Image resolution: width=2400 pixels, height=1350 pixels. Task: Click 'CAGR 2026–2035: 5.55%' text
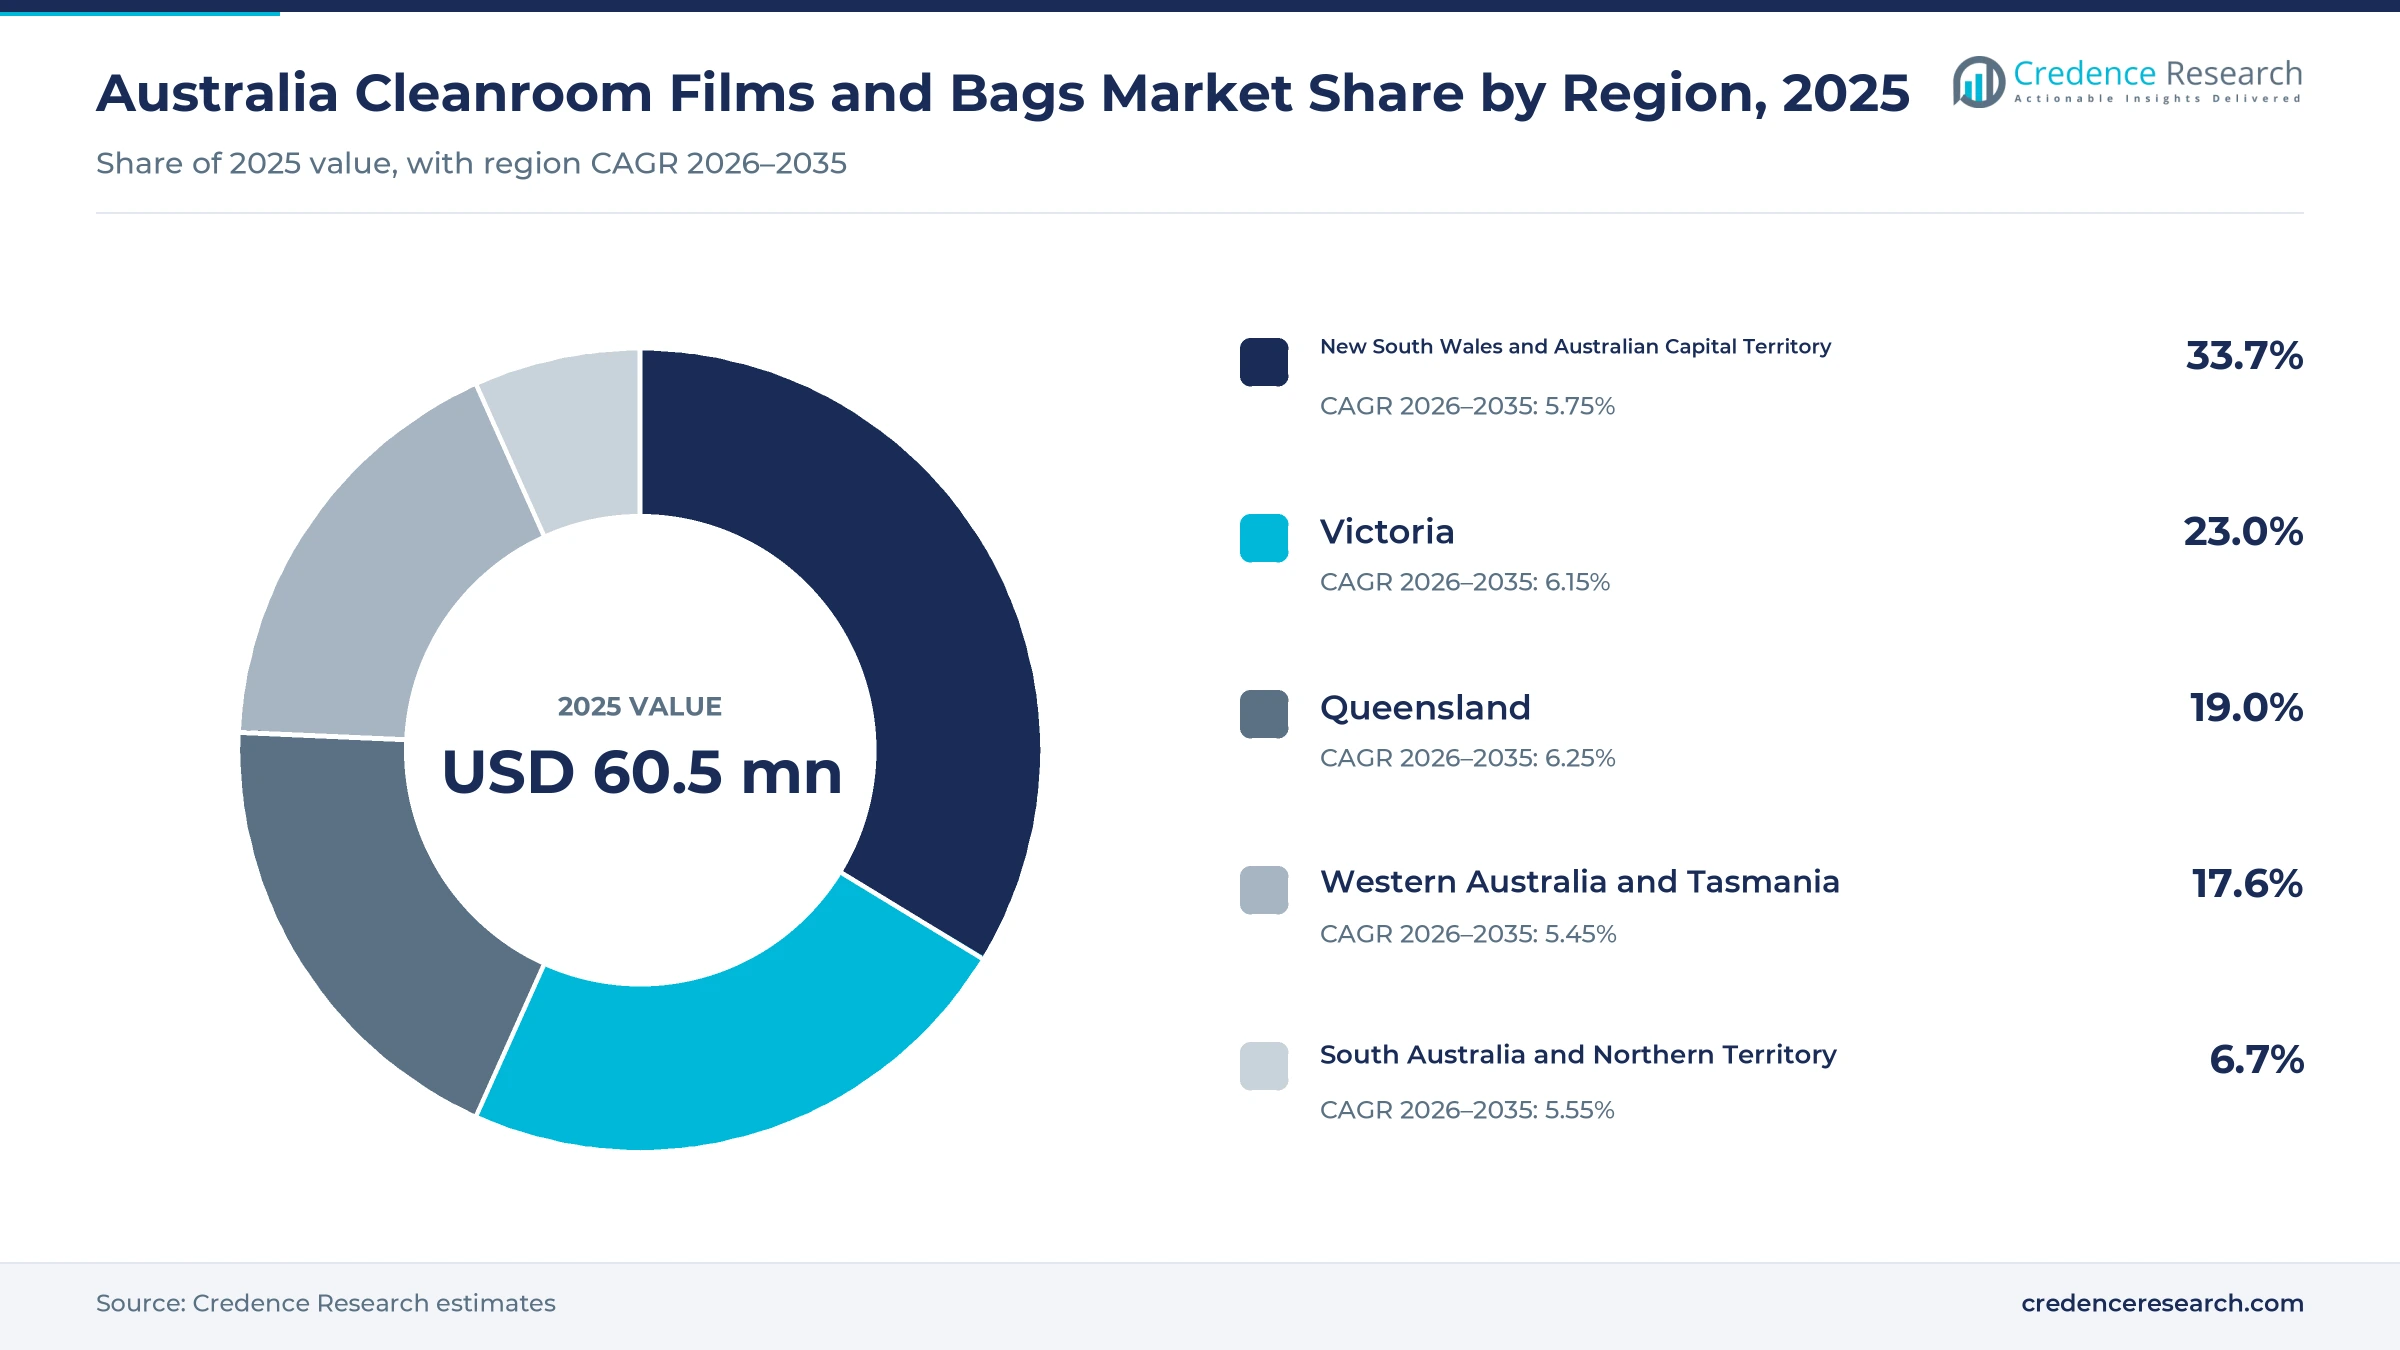coord(1467,1110)
